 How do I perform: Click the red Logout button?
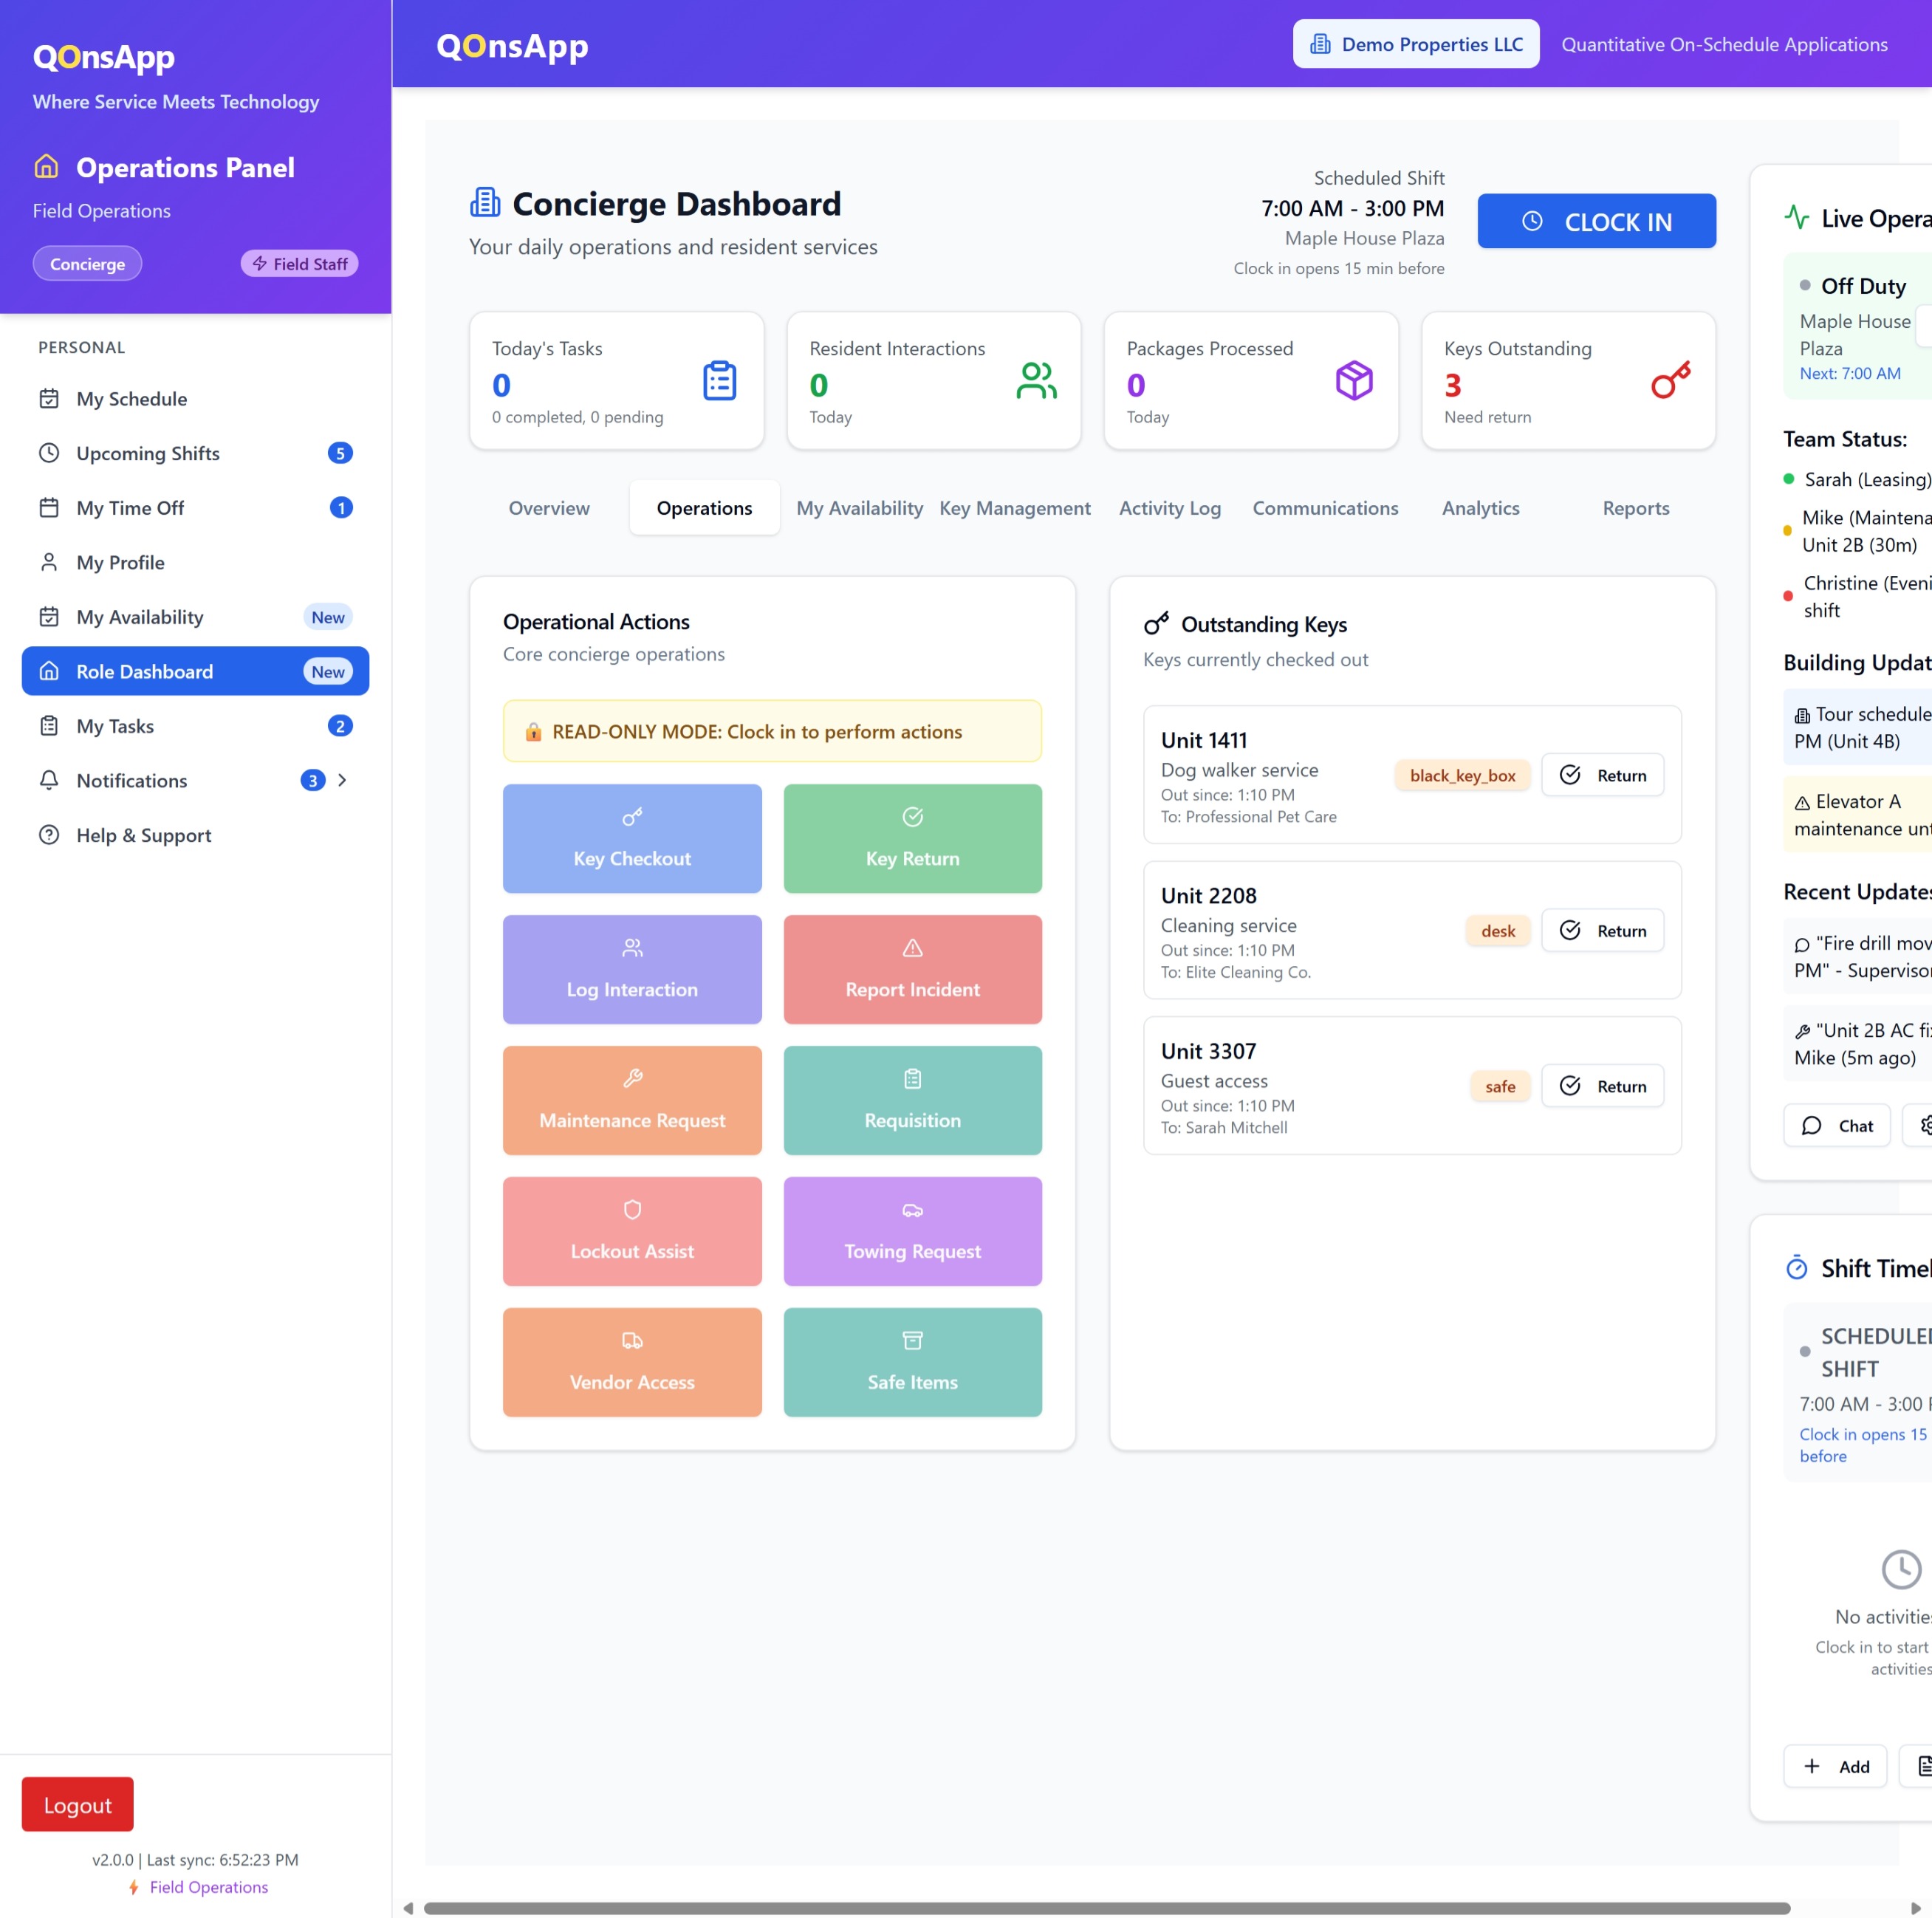77,1805
